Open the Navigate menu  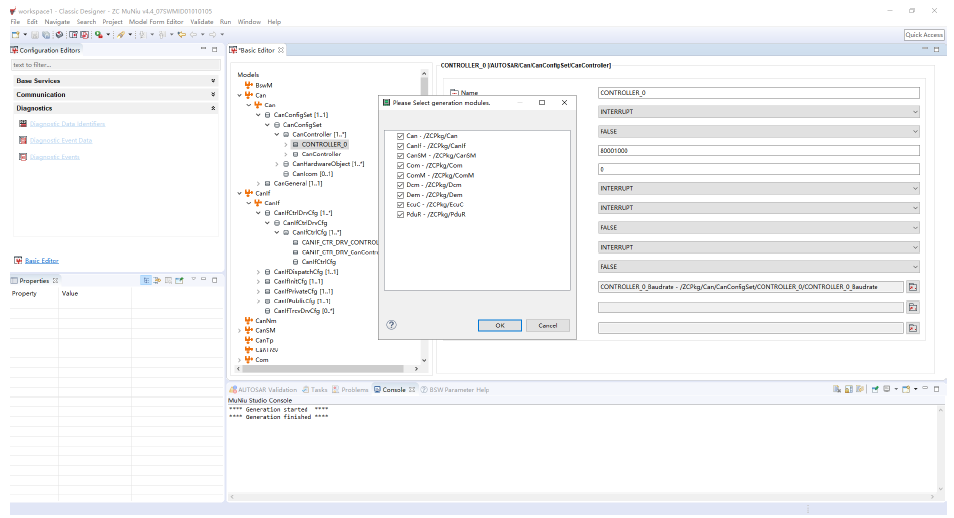[57, 22]
